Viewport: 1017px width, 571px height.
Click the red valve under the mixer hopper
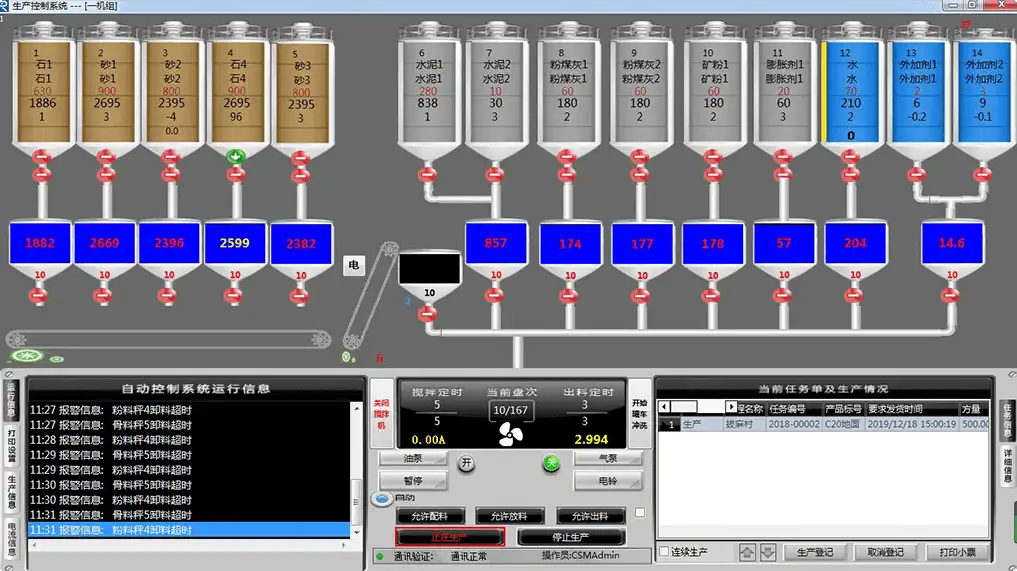click(x=428, y=314)
